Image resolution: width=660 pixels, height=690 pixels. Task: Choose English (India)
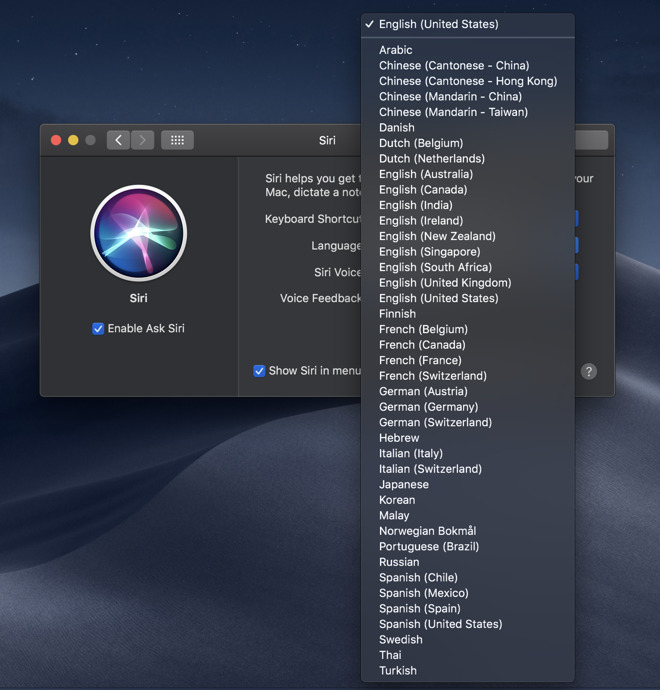click(468, 205)
